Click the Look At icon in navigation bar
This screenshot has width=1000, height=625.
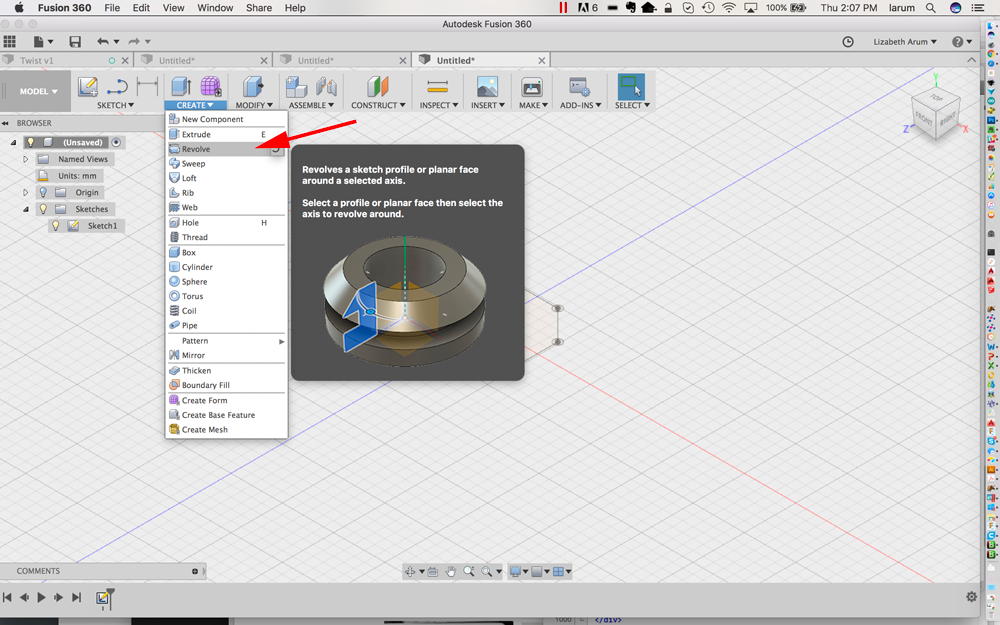coord(432,571)
